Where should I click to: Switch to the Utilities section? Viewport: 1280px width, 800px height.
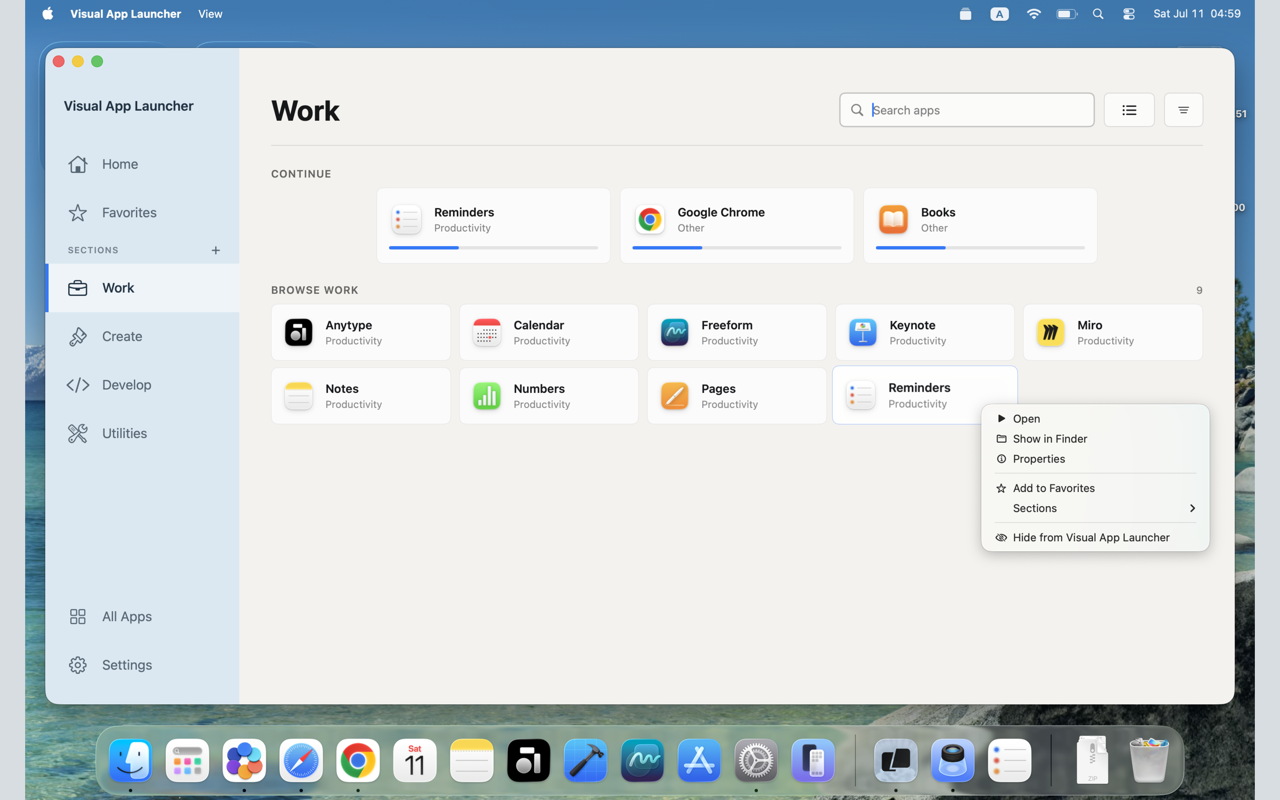coord(142,433)
